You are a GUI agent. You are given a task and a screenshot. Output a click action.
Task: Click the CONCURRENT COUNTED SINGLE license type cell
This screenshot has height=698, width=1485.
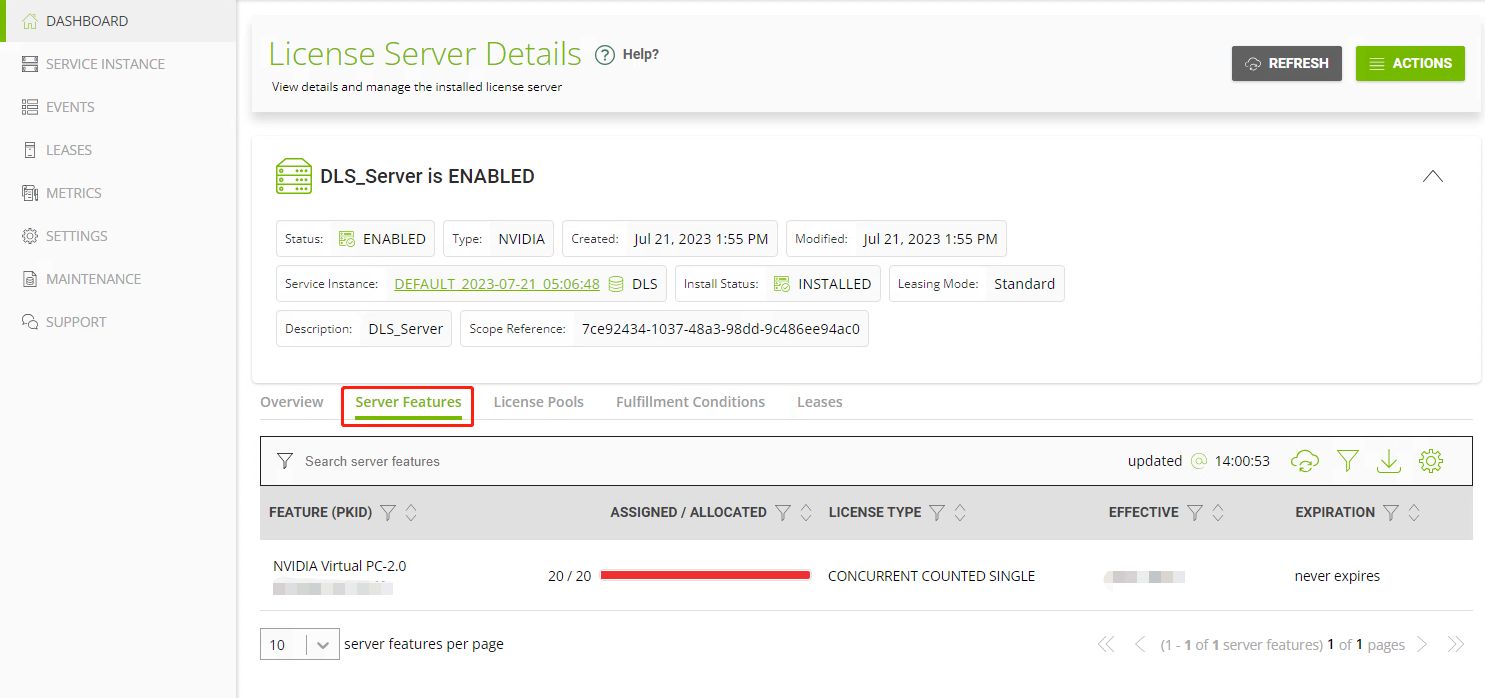pyautogui.click(x=932, y=576)
